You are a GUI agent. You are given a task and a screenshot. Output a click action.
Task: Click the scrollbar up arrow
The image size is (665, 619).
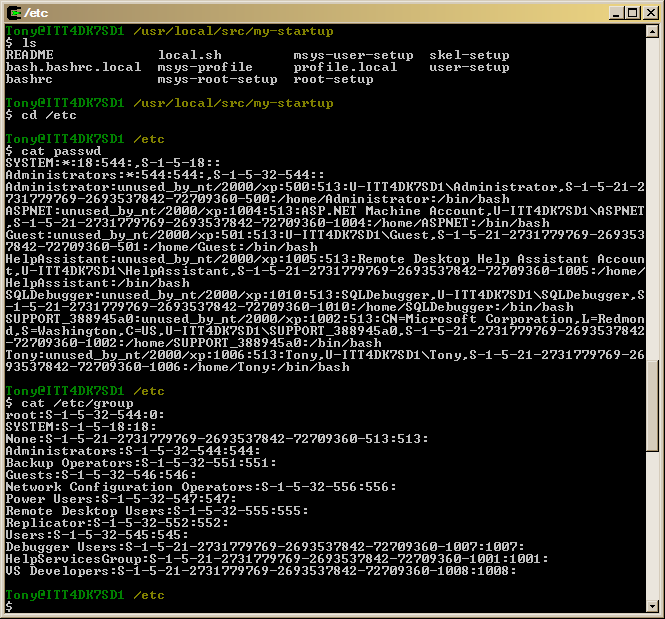[x=652, y=31]
